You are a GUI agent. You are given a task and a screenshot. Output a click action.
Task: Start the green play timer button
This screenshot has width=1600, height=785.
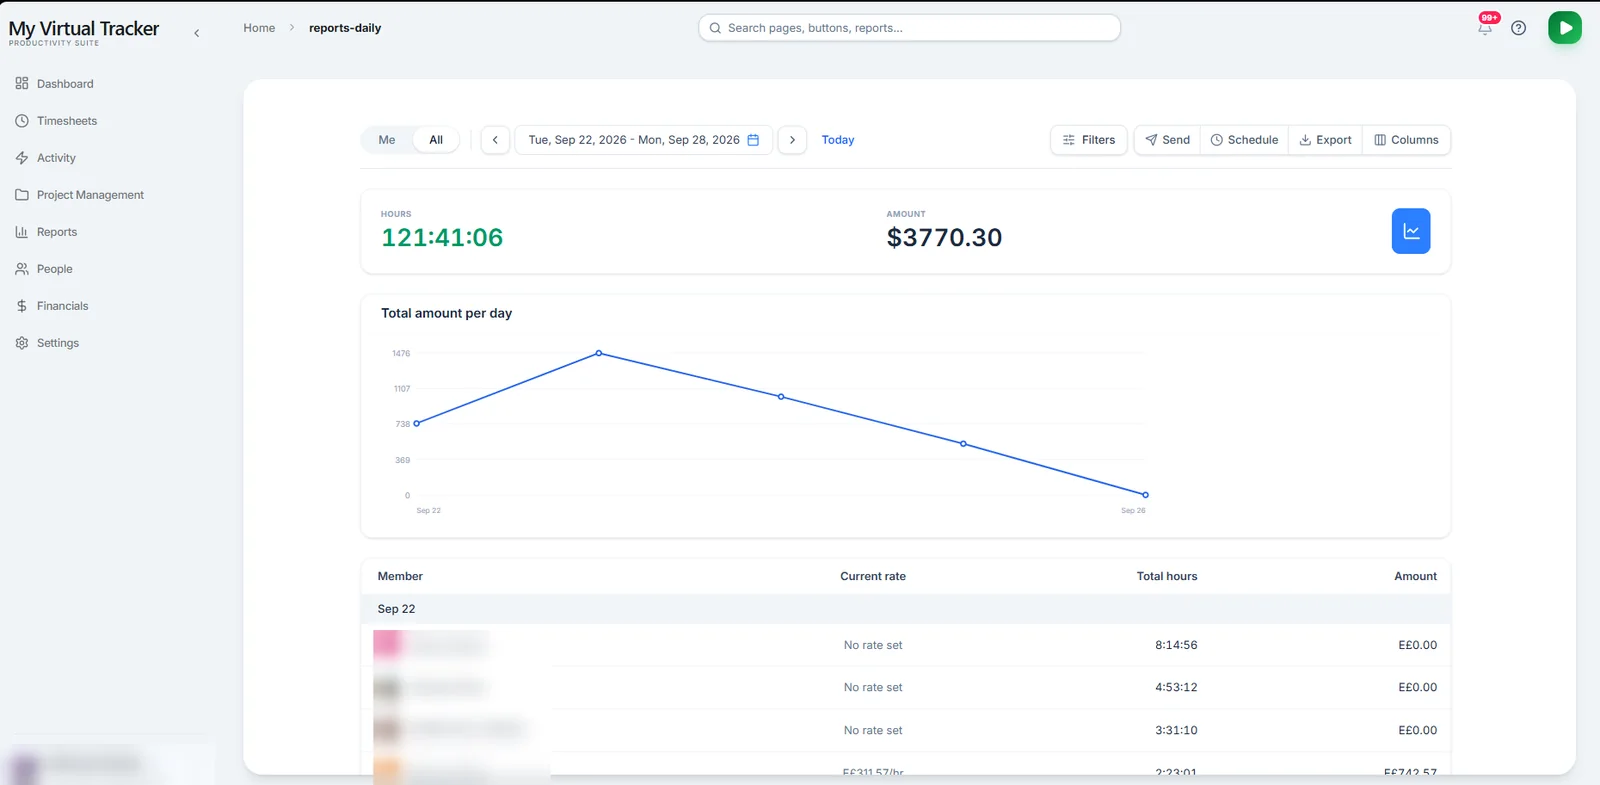point(1564,28)
